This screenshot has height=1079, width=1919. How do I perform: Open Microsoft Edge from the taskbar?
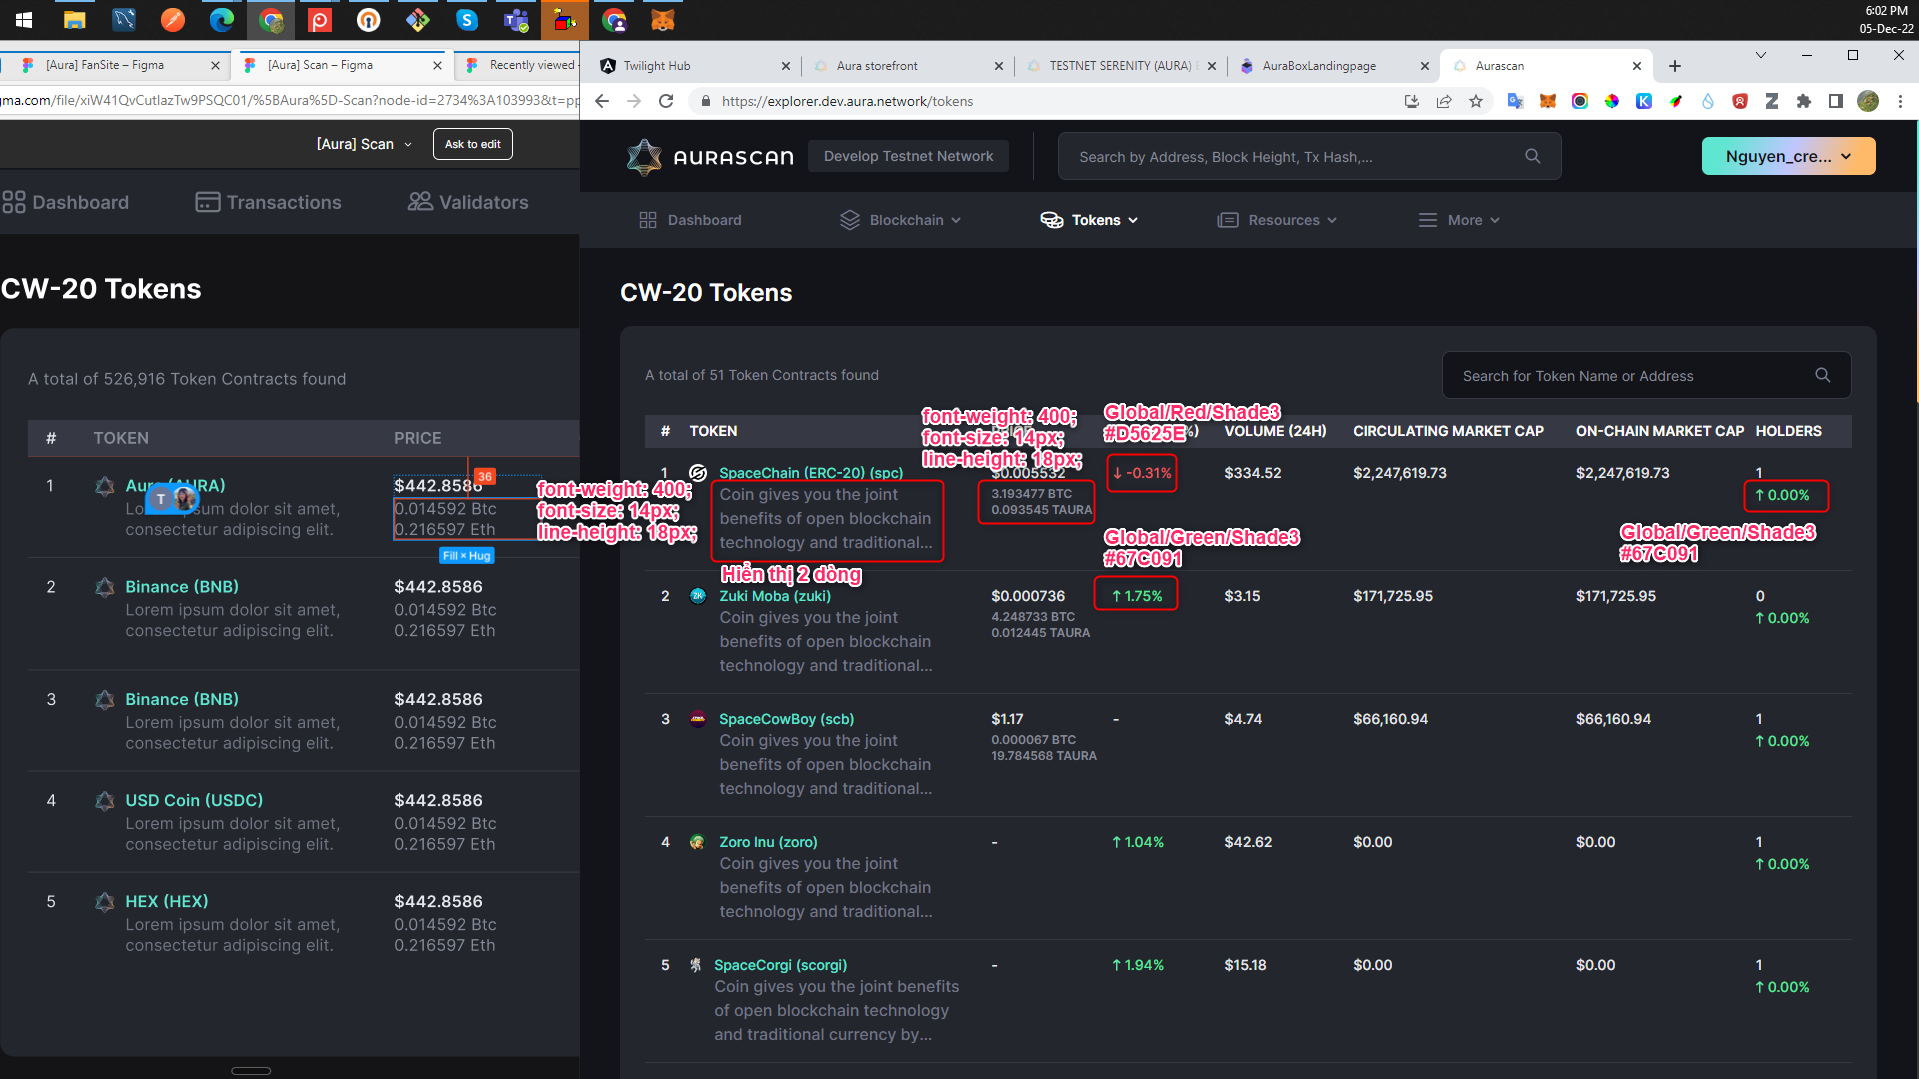click(222, 20)
